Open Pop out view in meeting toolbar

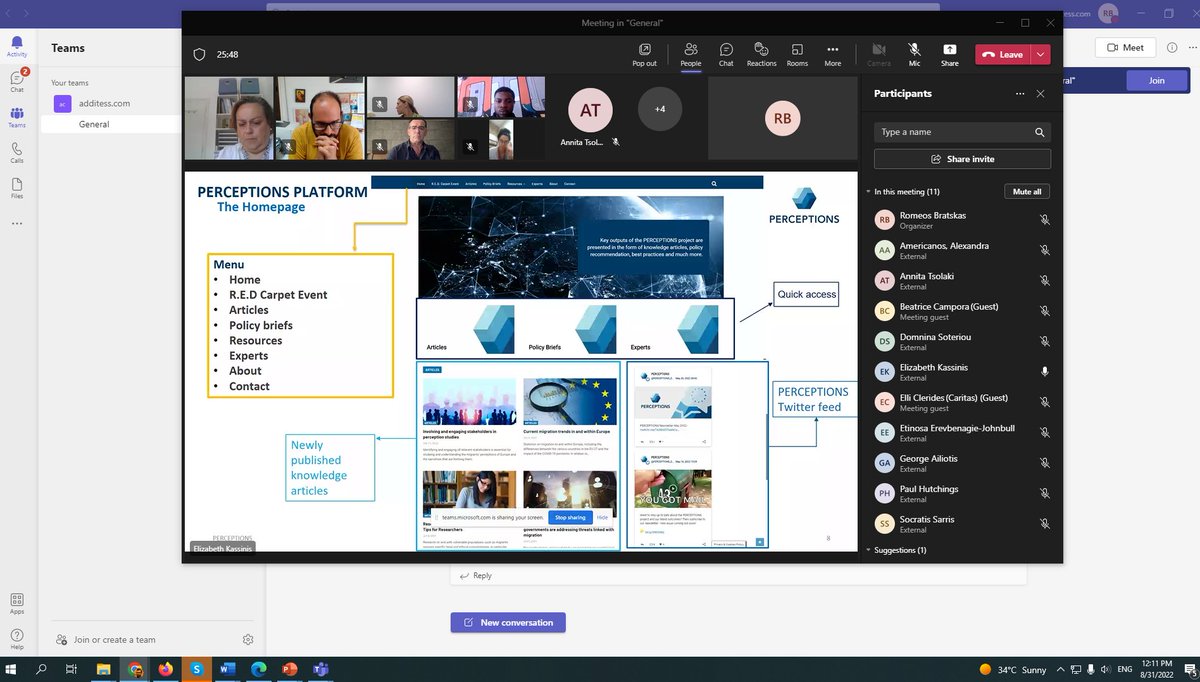pos(645,54)
